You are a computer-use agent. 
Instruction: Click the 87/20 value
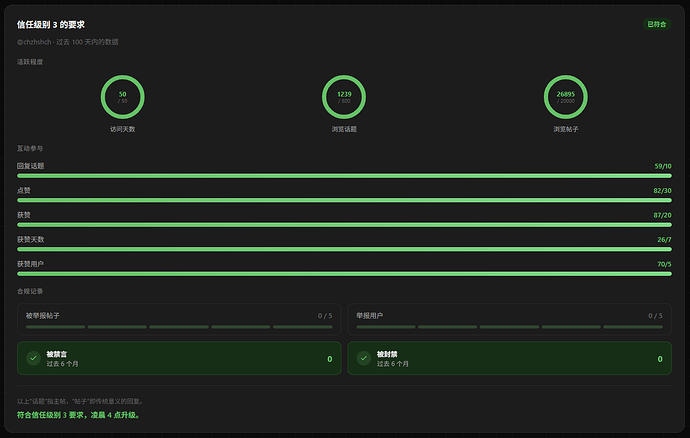coord(662,215)
